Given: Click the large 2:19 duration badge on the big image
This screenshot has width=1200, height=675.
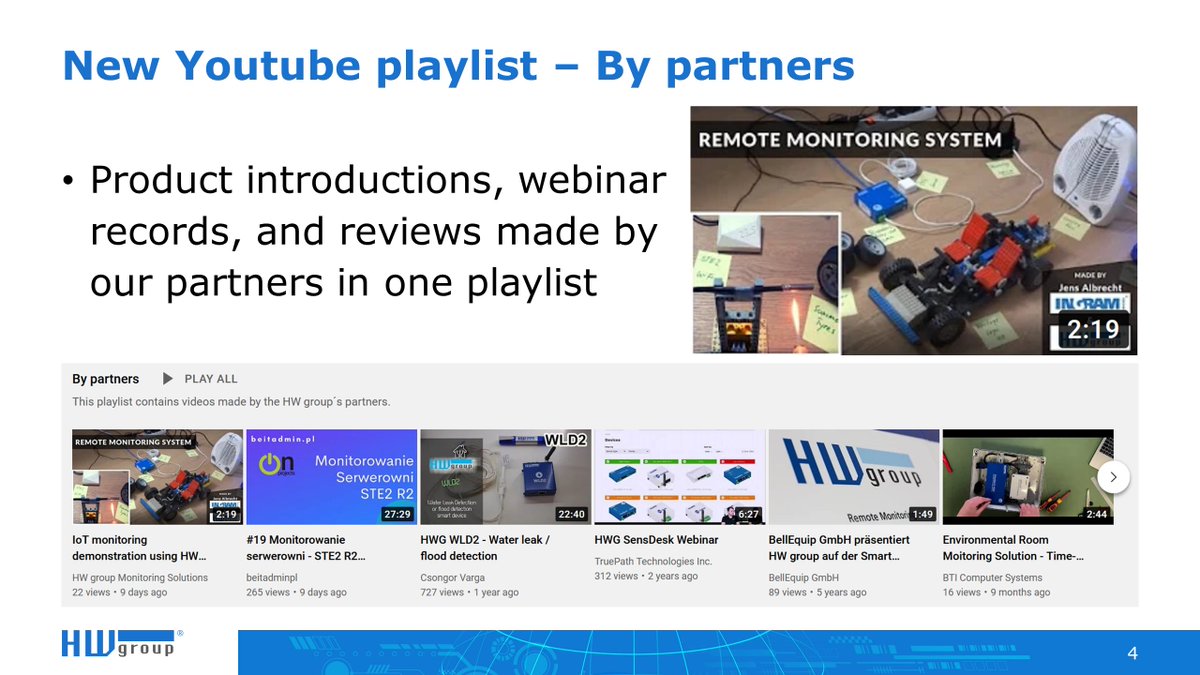Looking at the screenshot, I should pos(1092,330).
